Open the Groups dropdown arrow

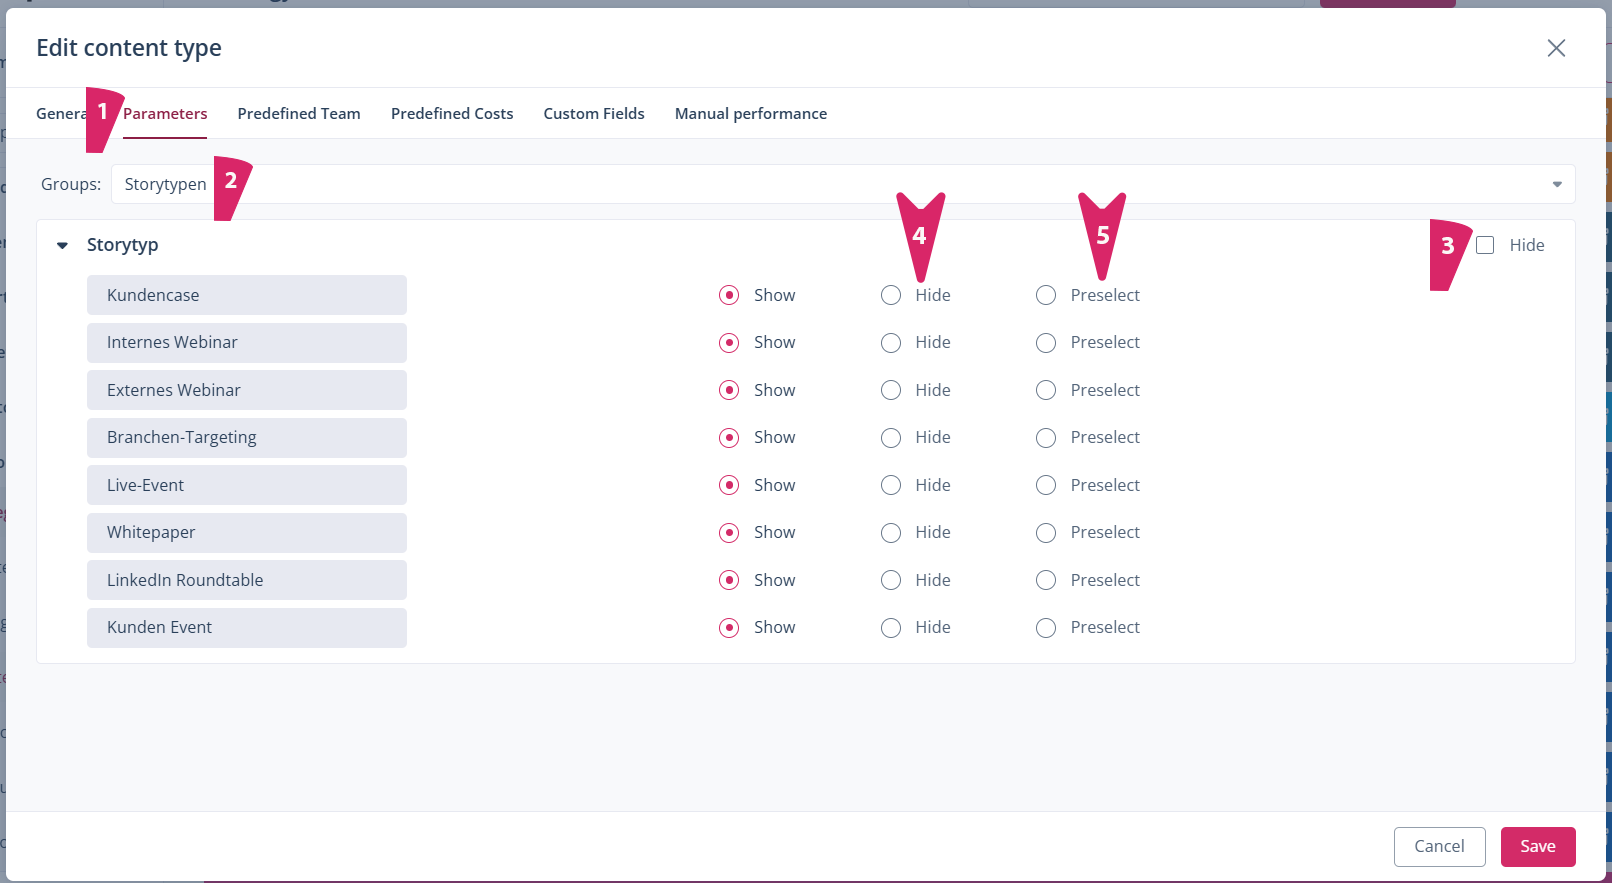tap(1556, 185)
